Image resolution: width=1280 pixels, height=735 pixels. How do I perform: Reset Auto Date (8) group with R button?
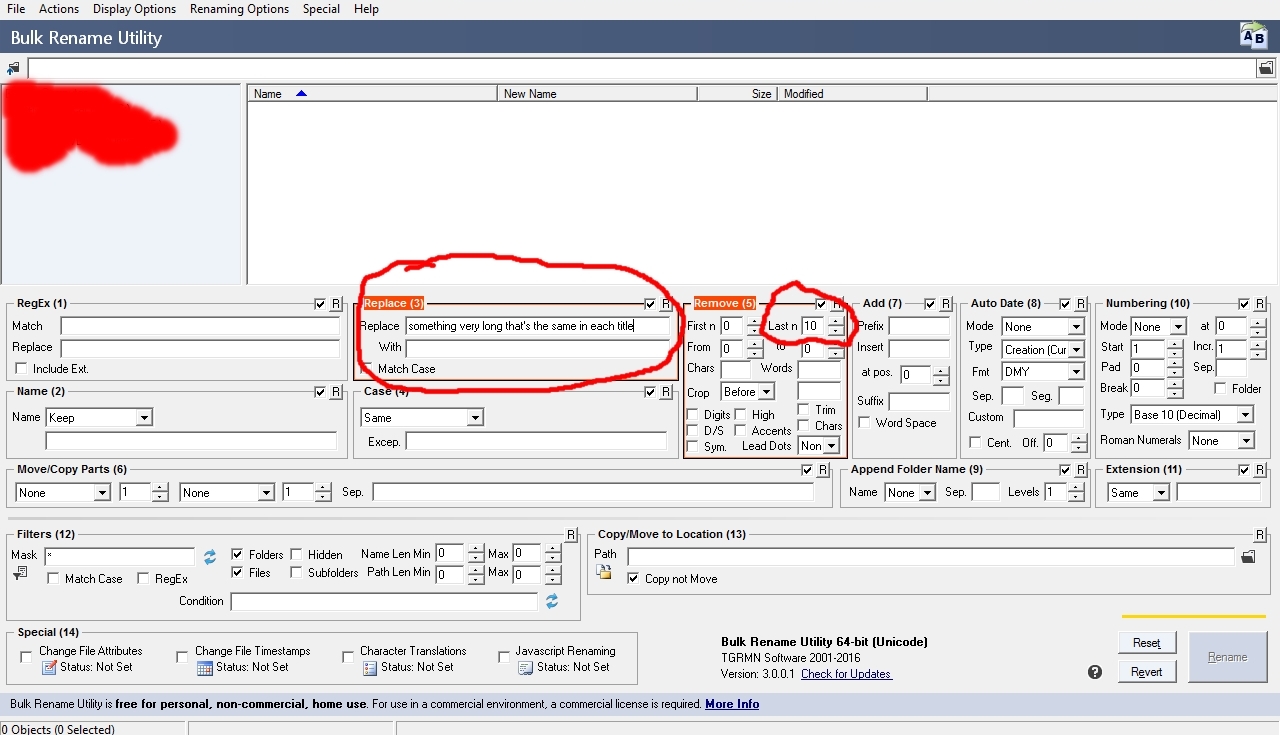1081,304
